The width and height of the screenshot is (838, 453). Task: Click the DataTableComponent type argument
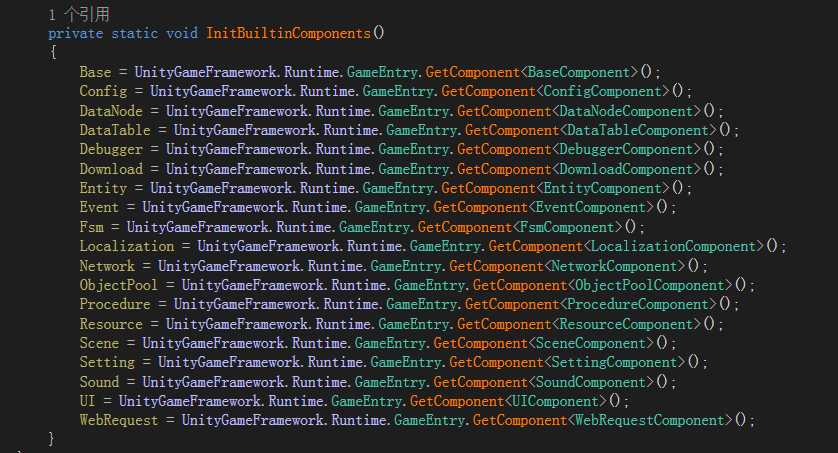638,130
